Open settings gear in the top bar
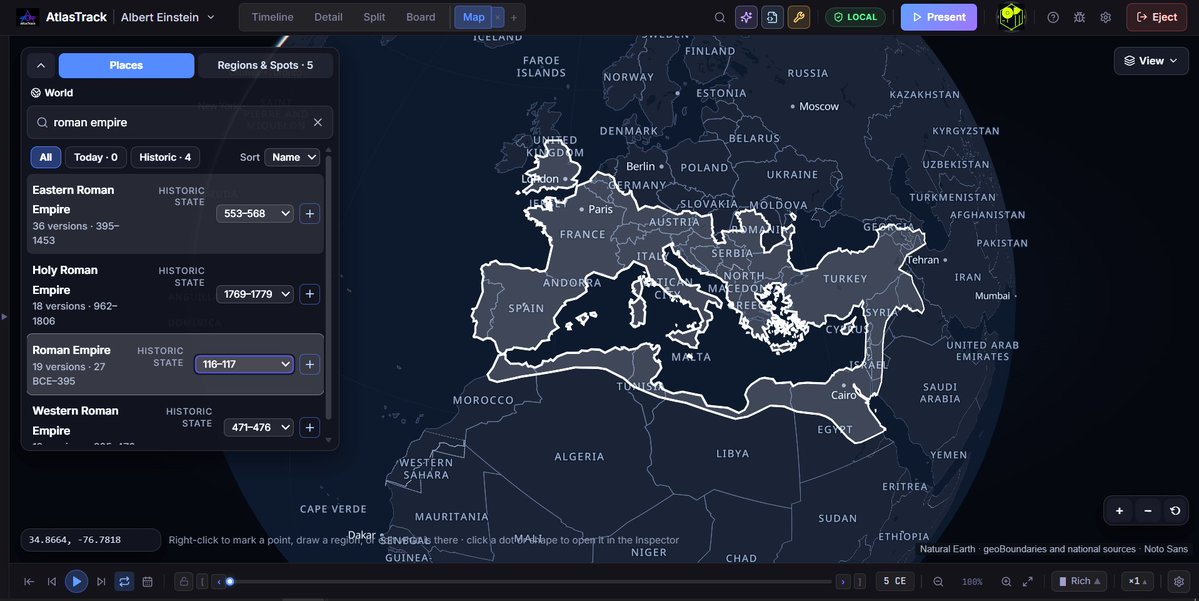The image size is (1199, 601). pyautogui.click(x=1106, y=17)
